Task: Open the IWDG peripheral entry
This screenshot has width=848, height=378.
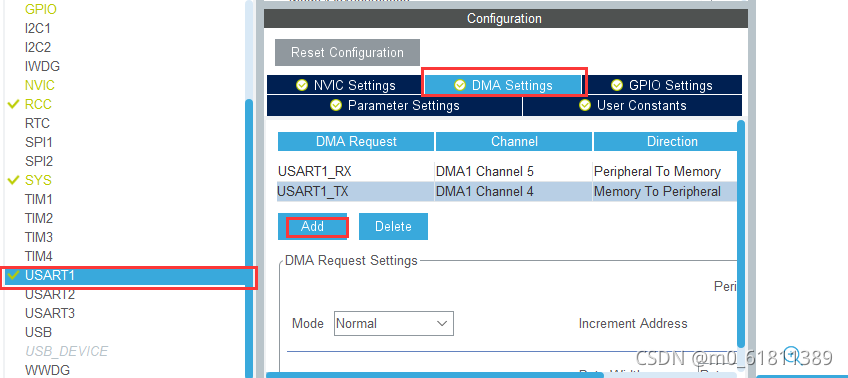Action: coord(42,66)
